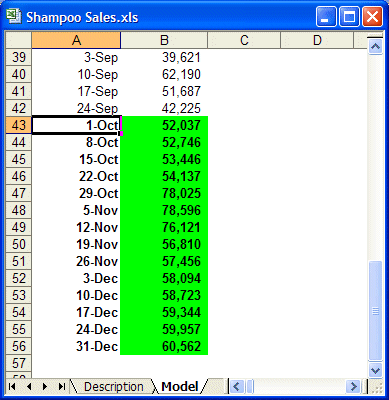The height and width of the screenshot is (400, 389).
Task: Click green cell 78,596
Action: 164,210
